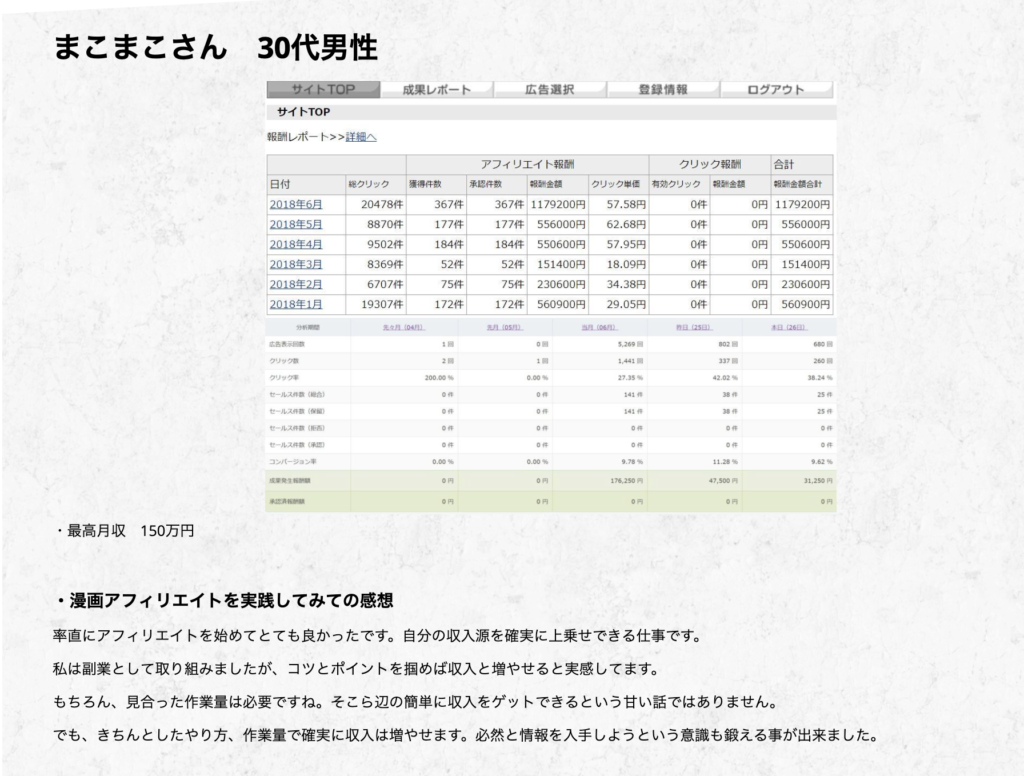The height and width of the screenshot is (776, 1024).
Task: Click the サイトTOP section title bar
Action: [551, 112]
